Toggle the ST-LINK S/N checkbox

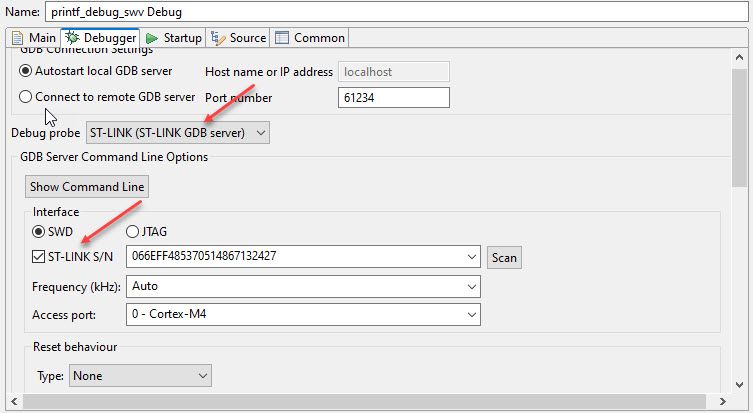click(x=38, y=257)
